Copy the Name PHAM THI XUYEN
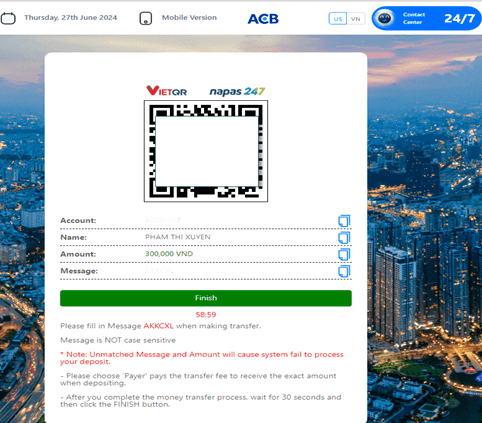Viewport: 482px width, 423px height. point(344,238)
